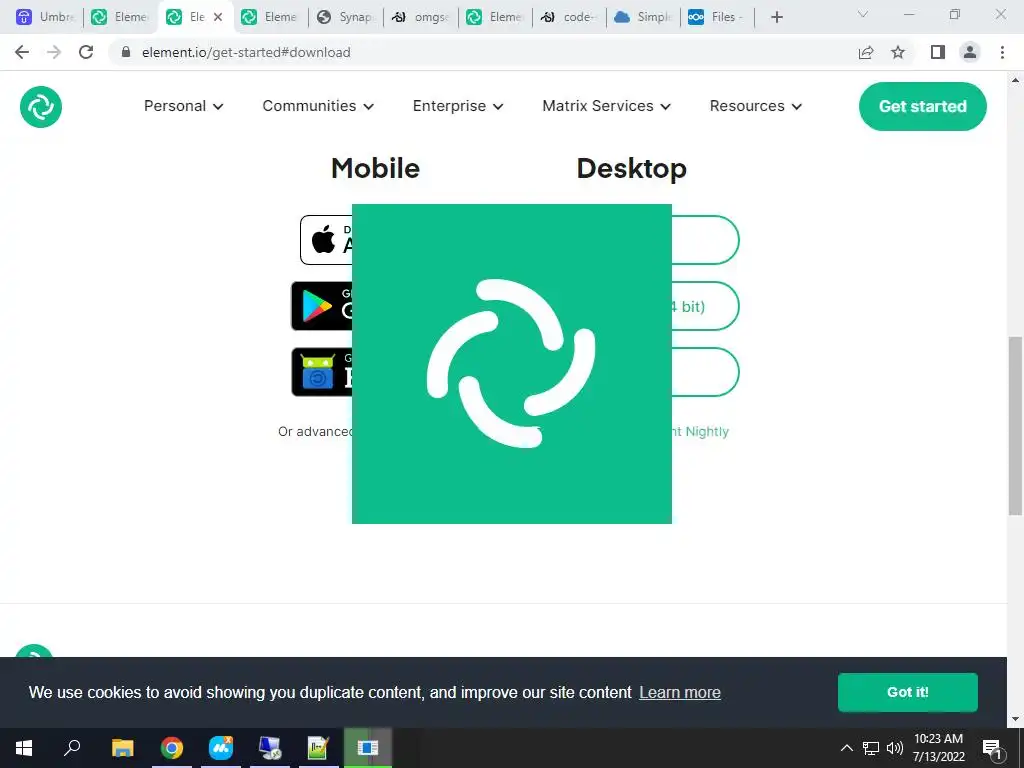Toggle Chrome side panel
The width and height of the screenshot is (1024, 768).
[938, 52]
